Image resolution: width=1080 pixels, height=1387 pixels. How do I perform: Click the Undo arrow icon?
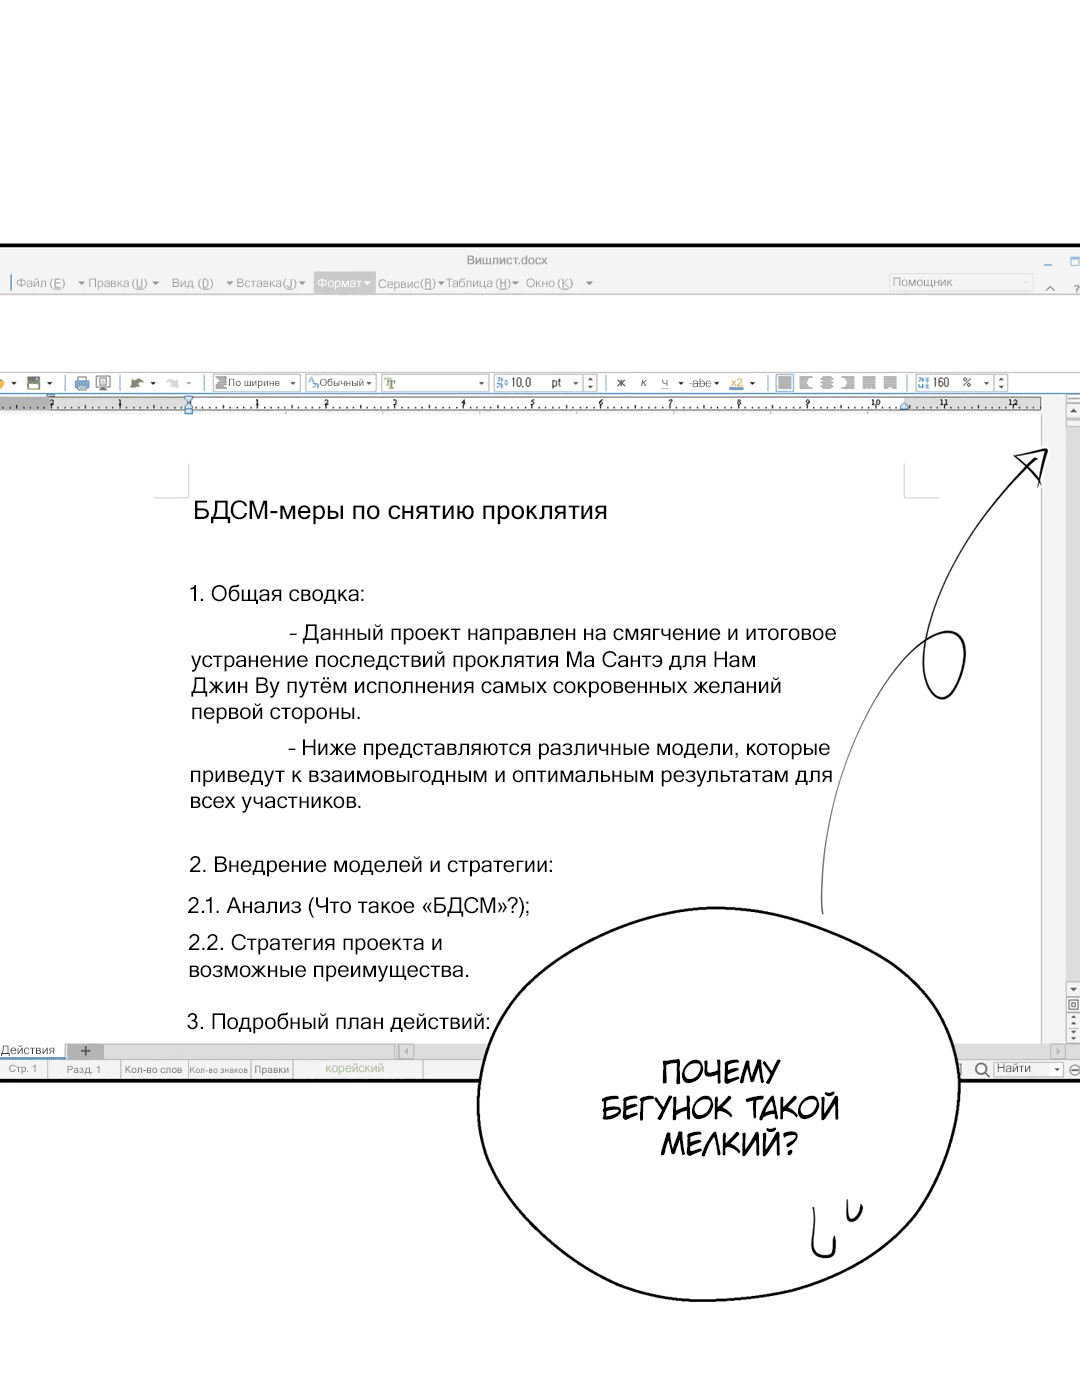pyautogui.click(x=137, y=383)
